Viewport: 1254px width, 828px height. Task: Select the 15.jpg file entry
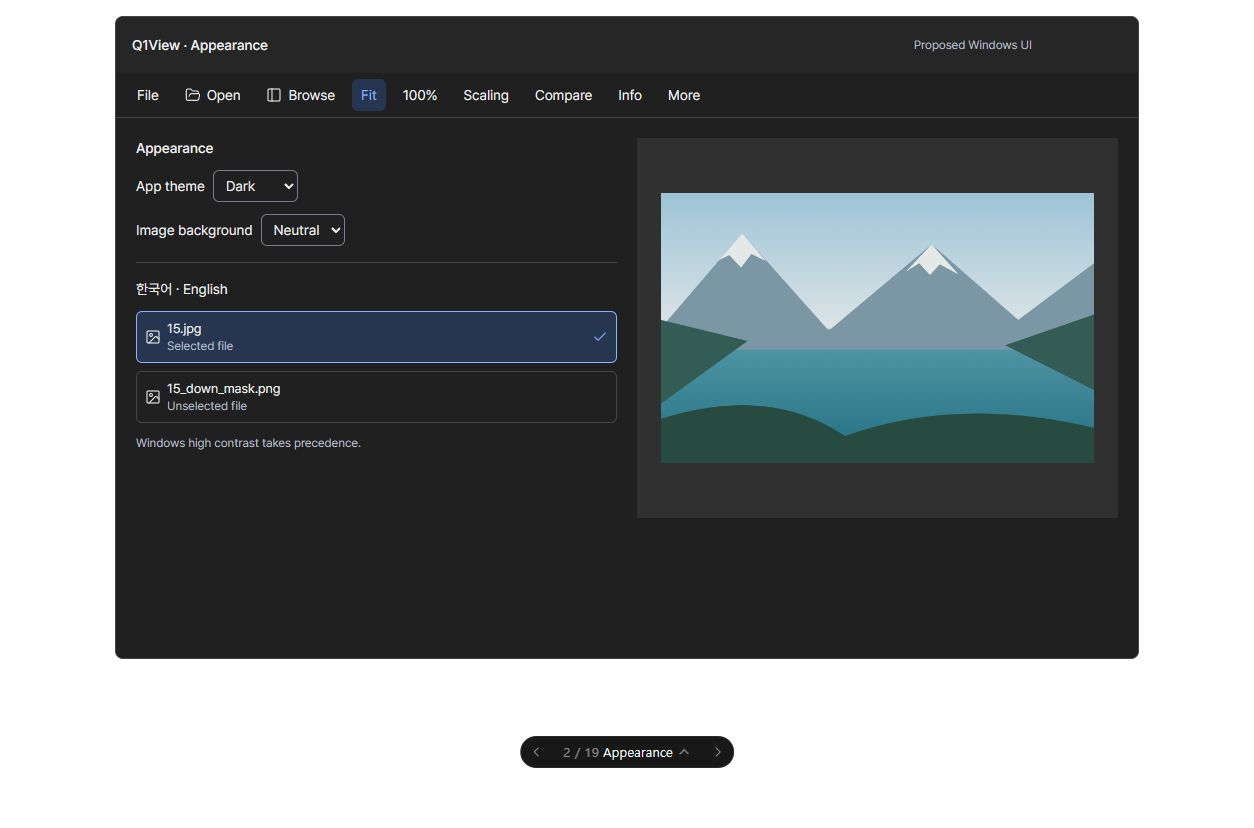click(376, 337)
